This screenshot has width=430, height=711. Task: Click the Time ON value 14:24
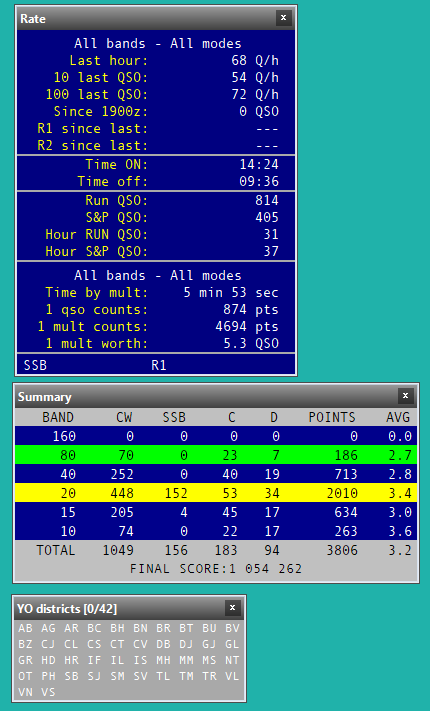tap(259, 164)
